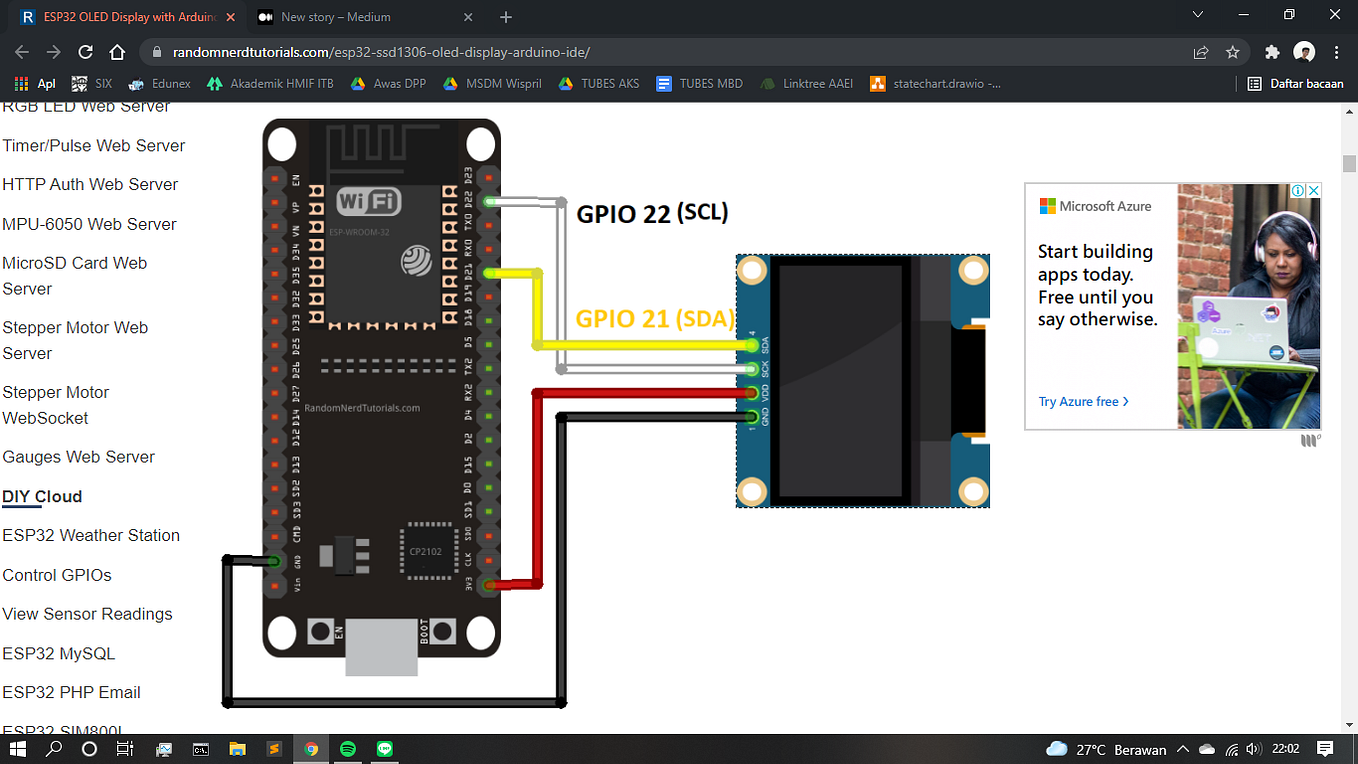Click the share icon in the address bar
The height and width of the screenshot is (764, 1358).
pyautogui.click(x=1199, y=51)
